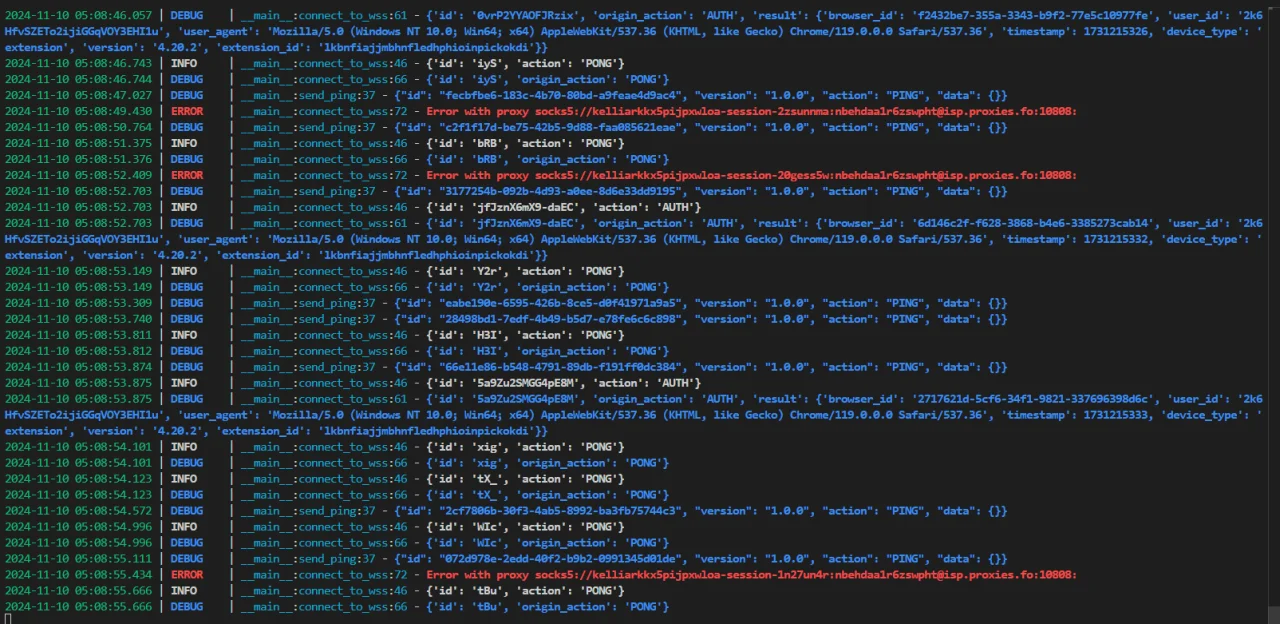1280x624 pixels.
Task: Click __main__:connect_to_wss:72 on the 05:08:52.409 line
Action: [x=324, y=175]
